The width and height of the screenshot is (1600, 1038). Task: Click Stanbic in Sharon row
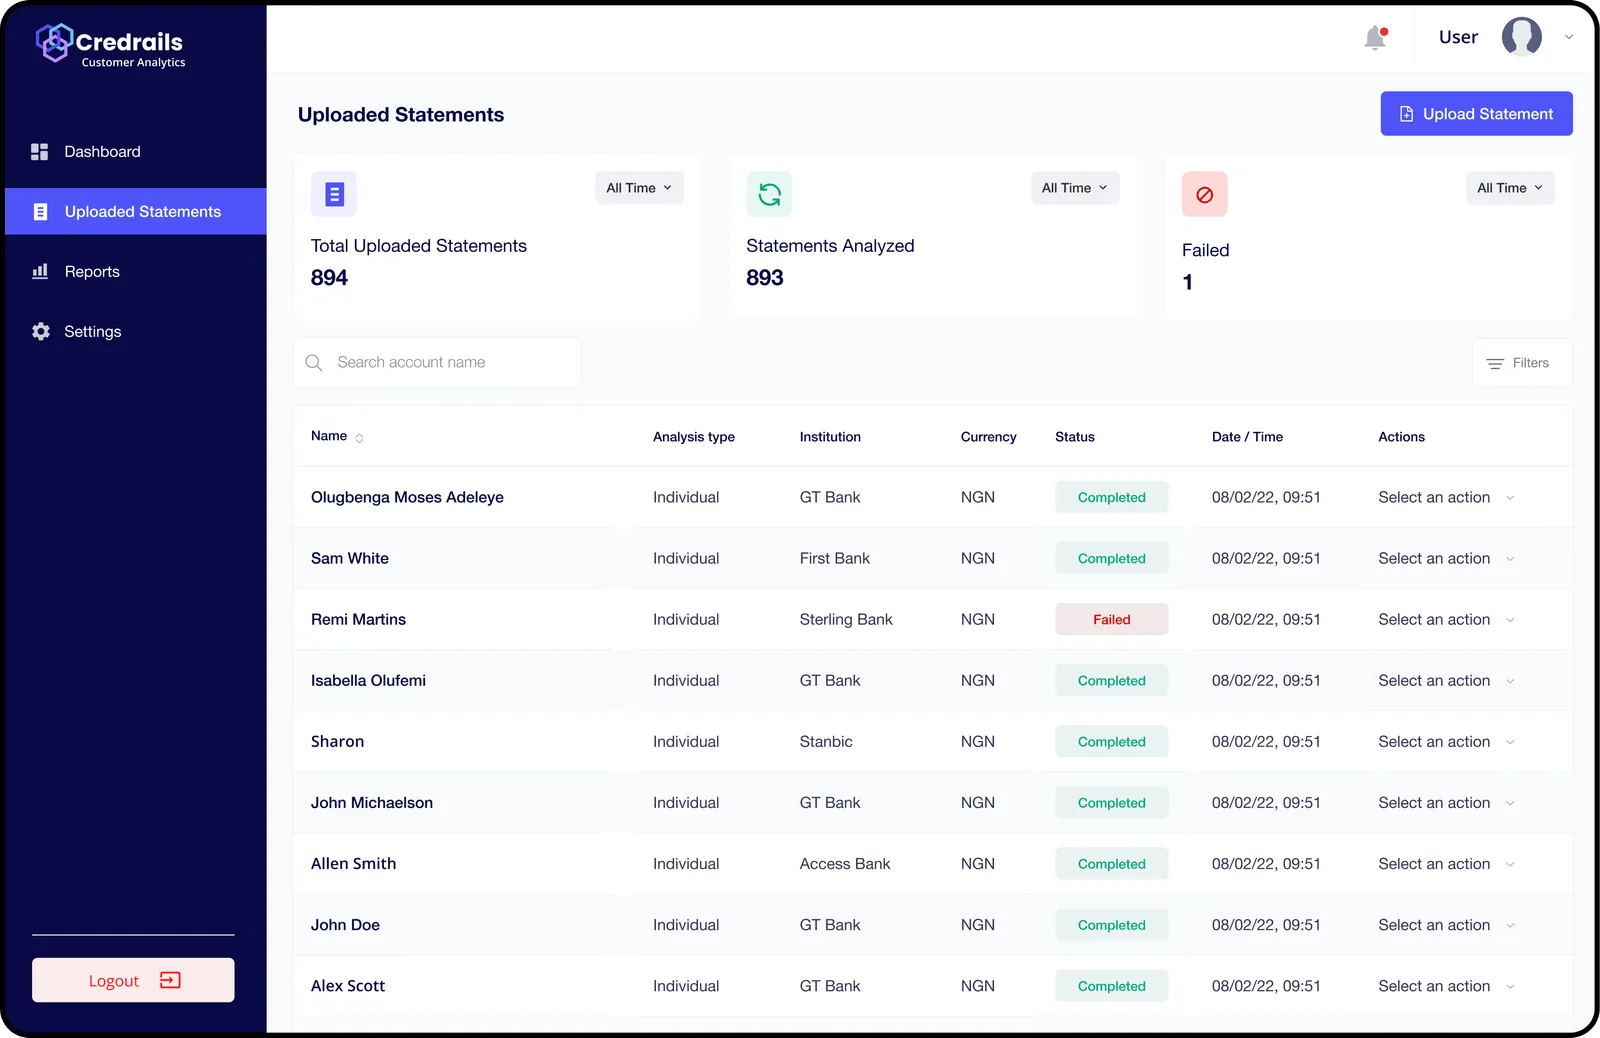[x=826, y=742]
